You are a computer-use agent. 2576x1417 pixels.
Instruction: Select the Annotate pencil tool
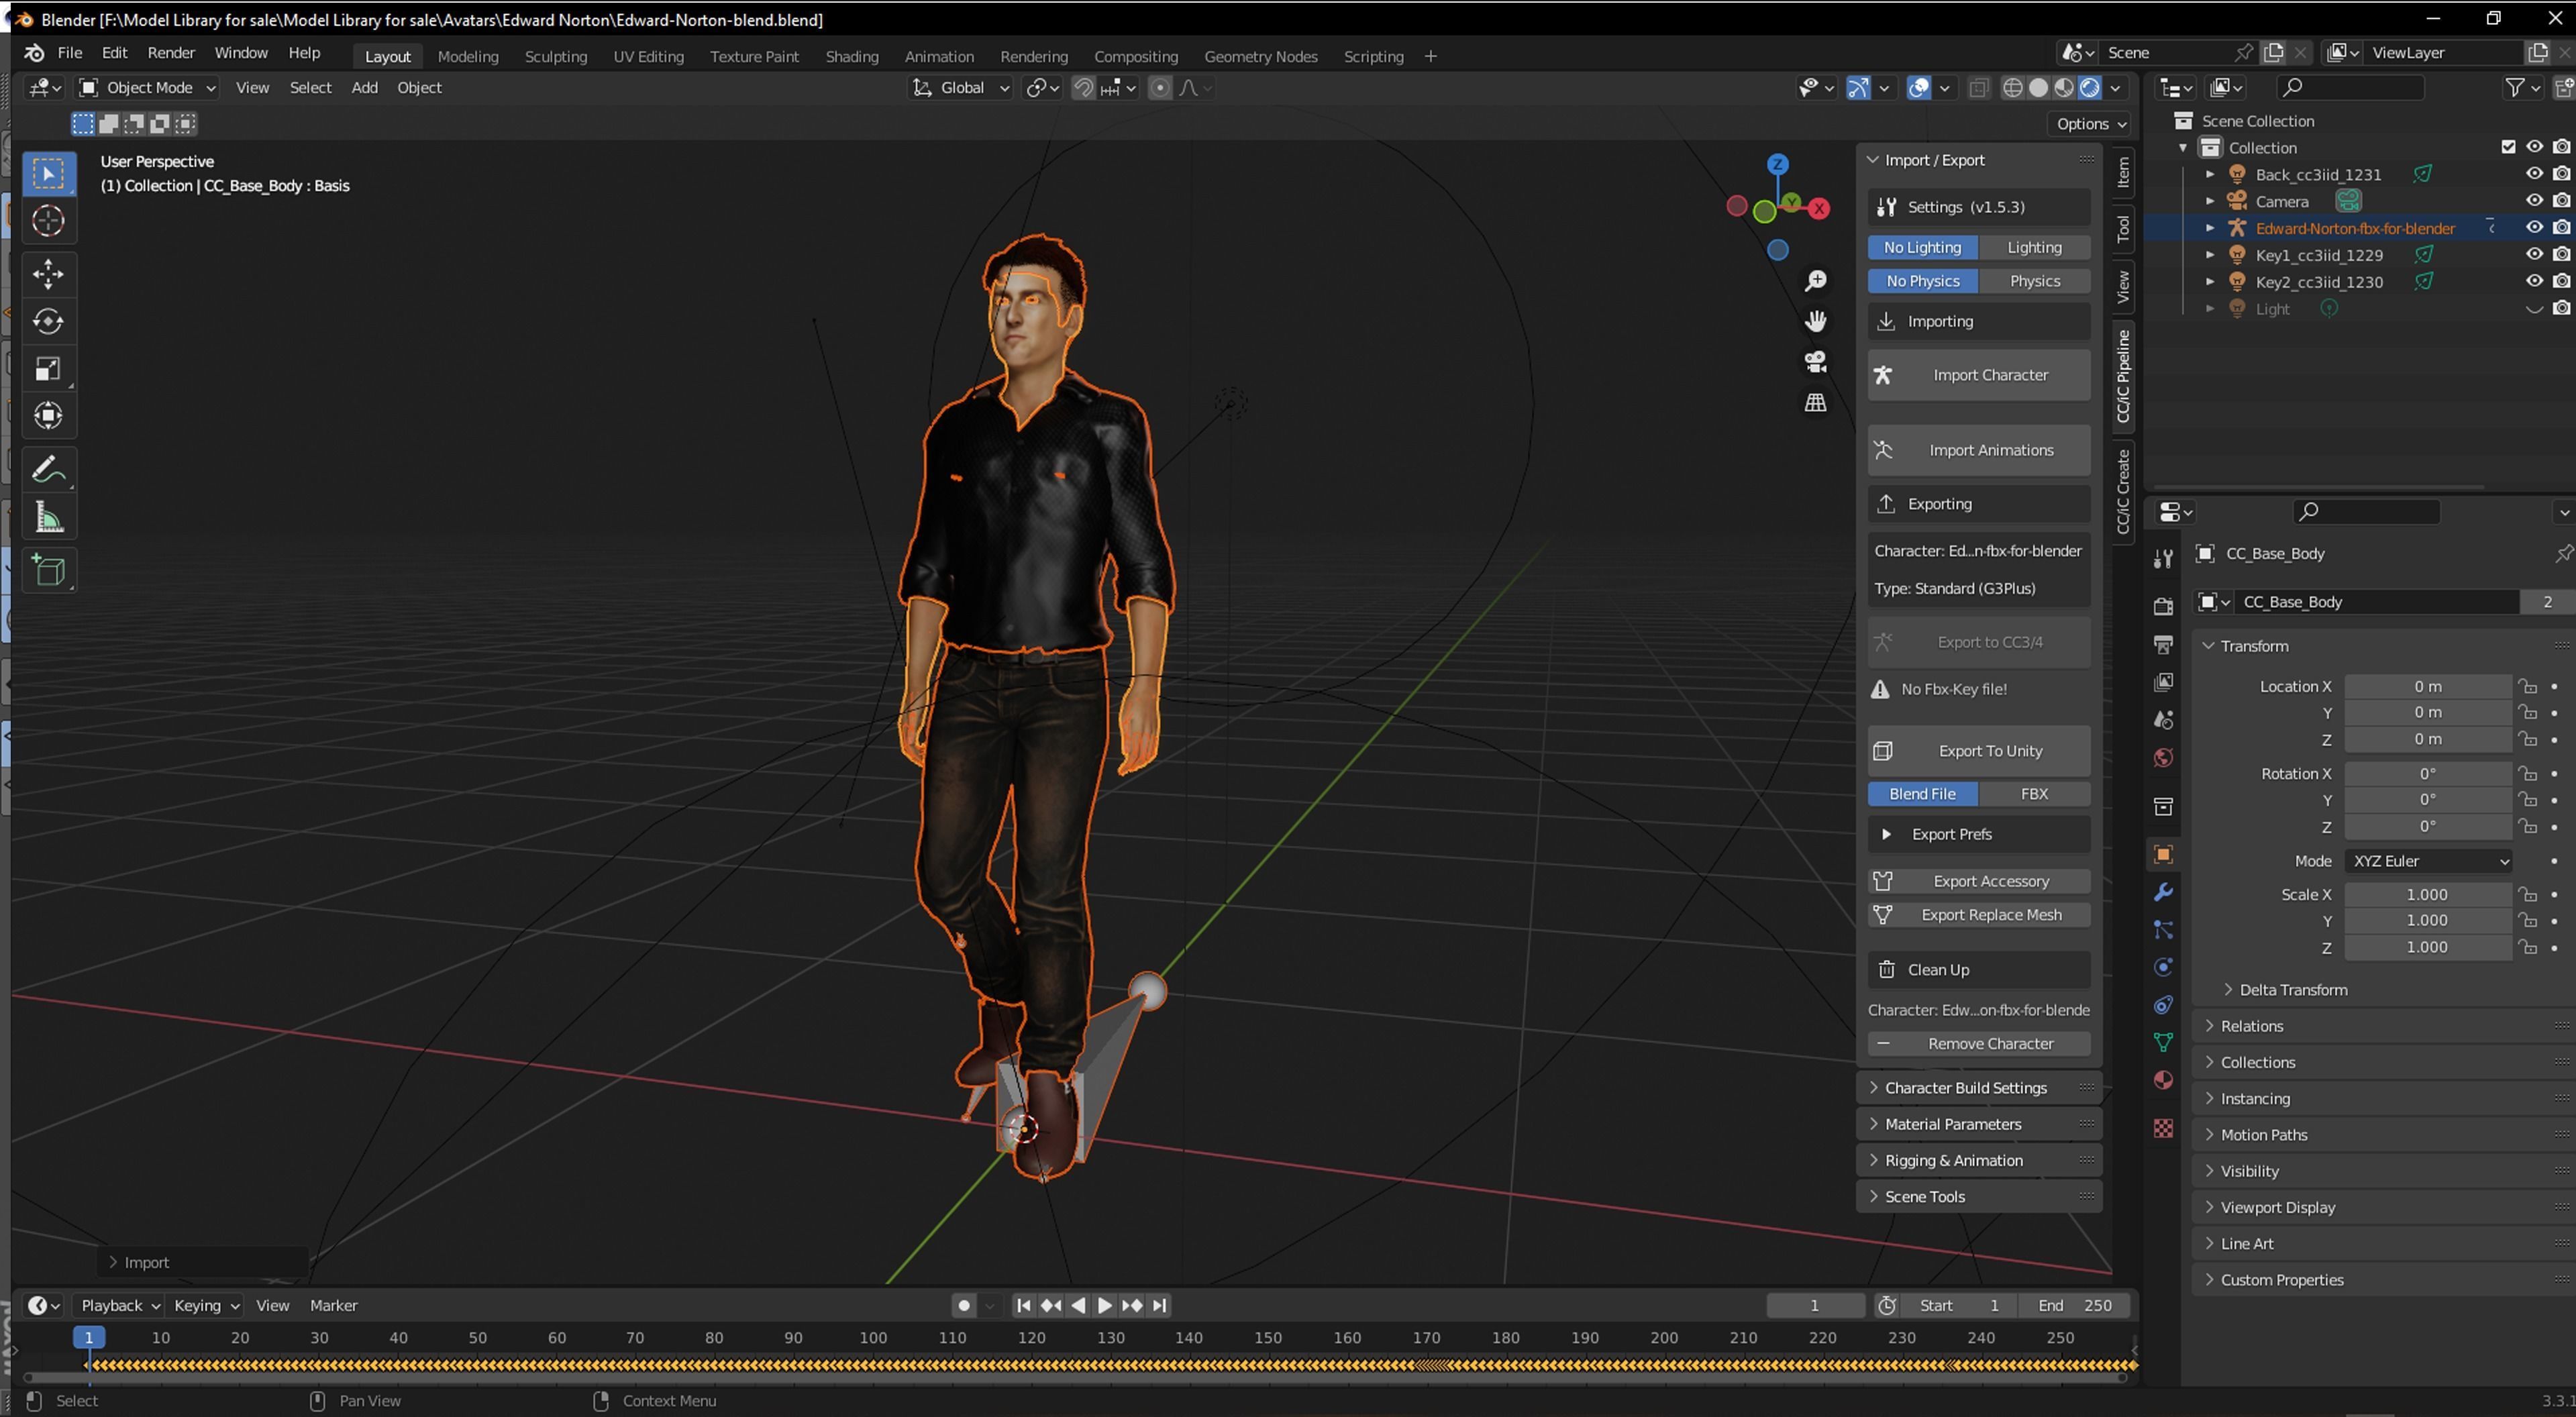click(x=48, y=469)
